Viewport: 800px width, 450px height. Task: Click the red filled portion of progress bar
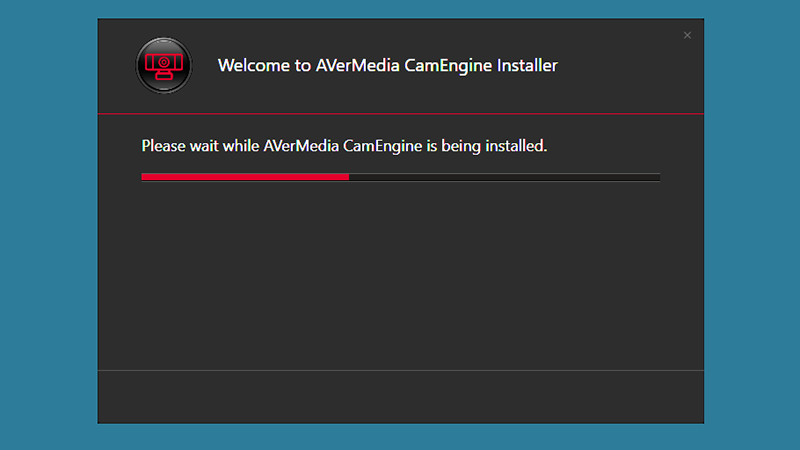[x=245, y=177]
